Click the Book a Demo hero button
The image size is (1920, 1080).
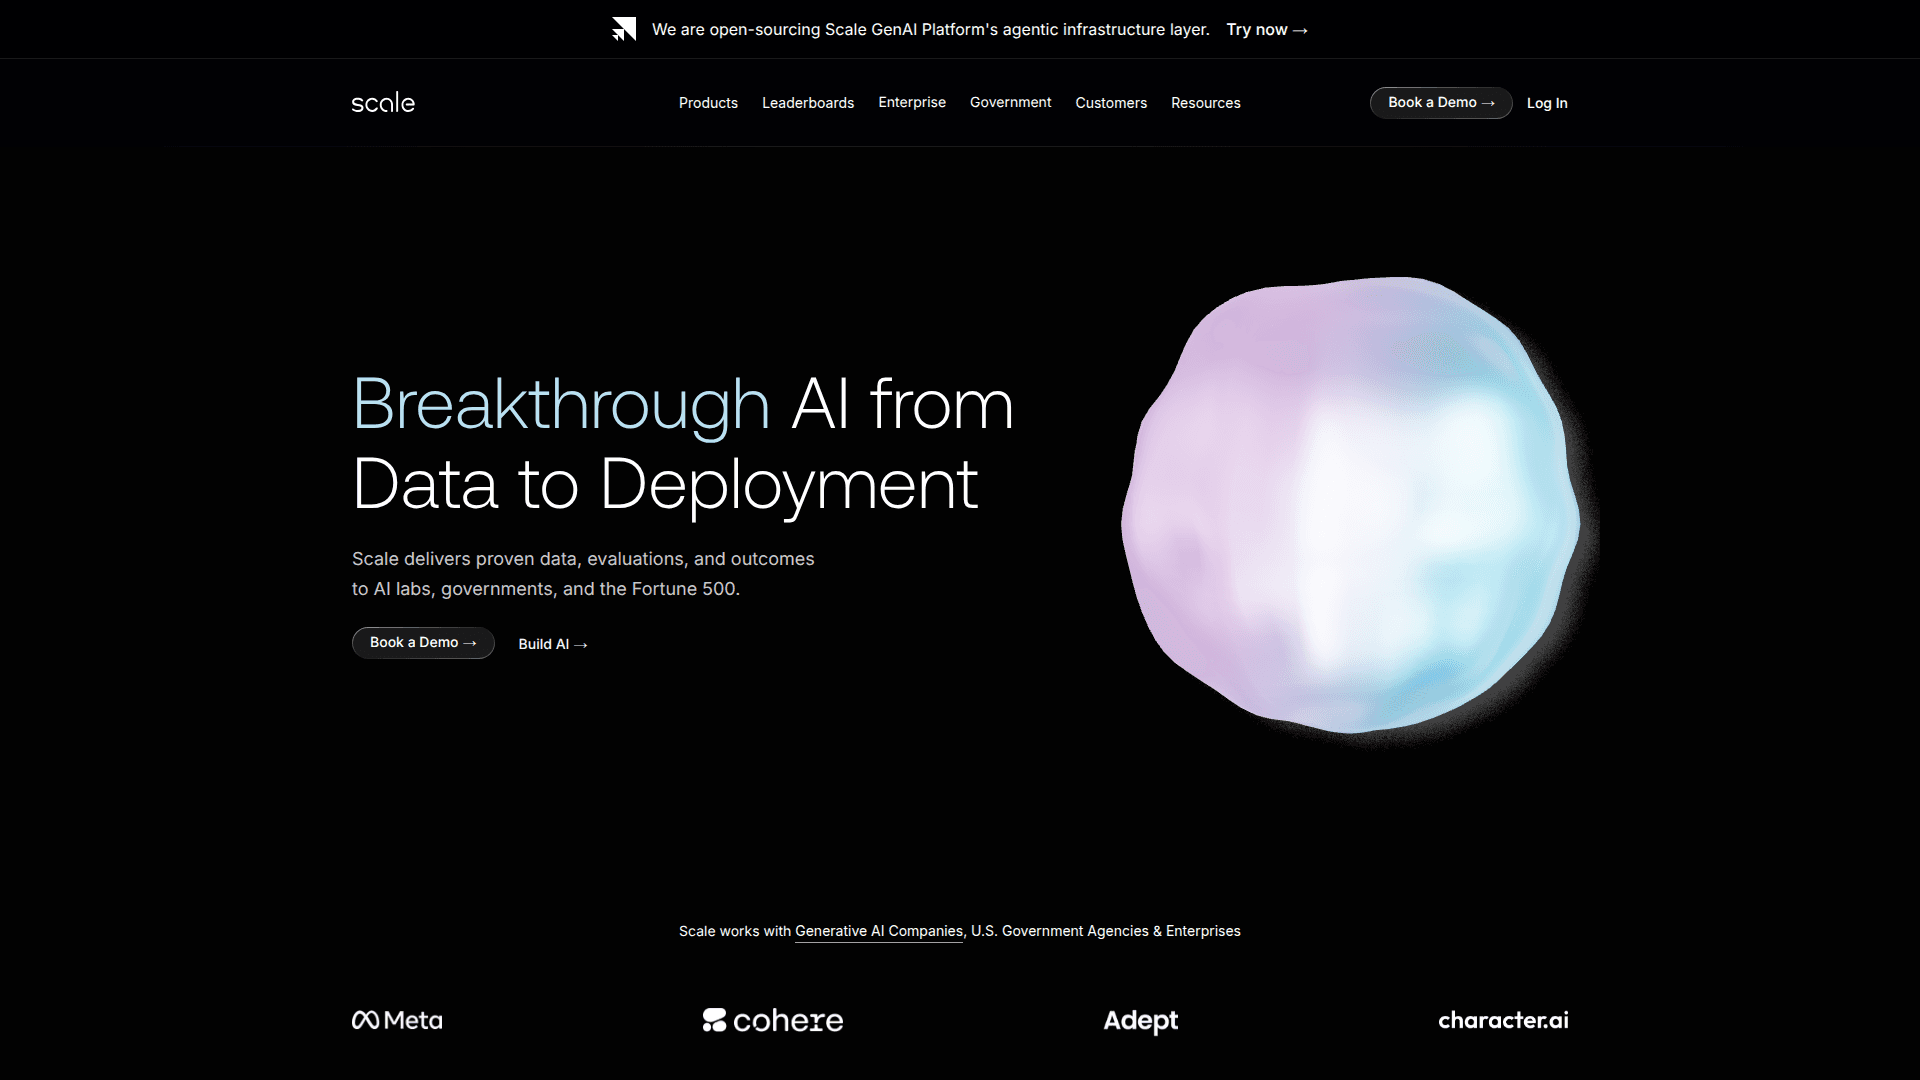point(422,643)
